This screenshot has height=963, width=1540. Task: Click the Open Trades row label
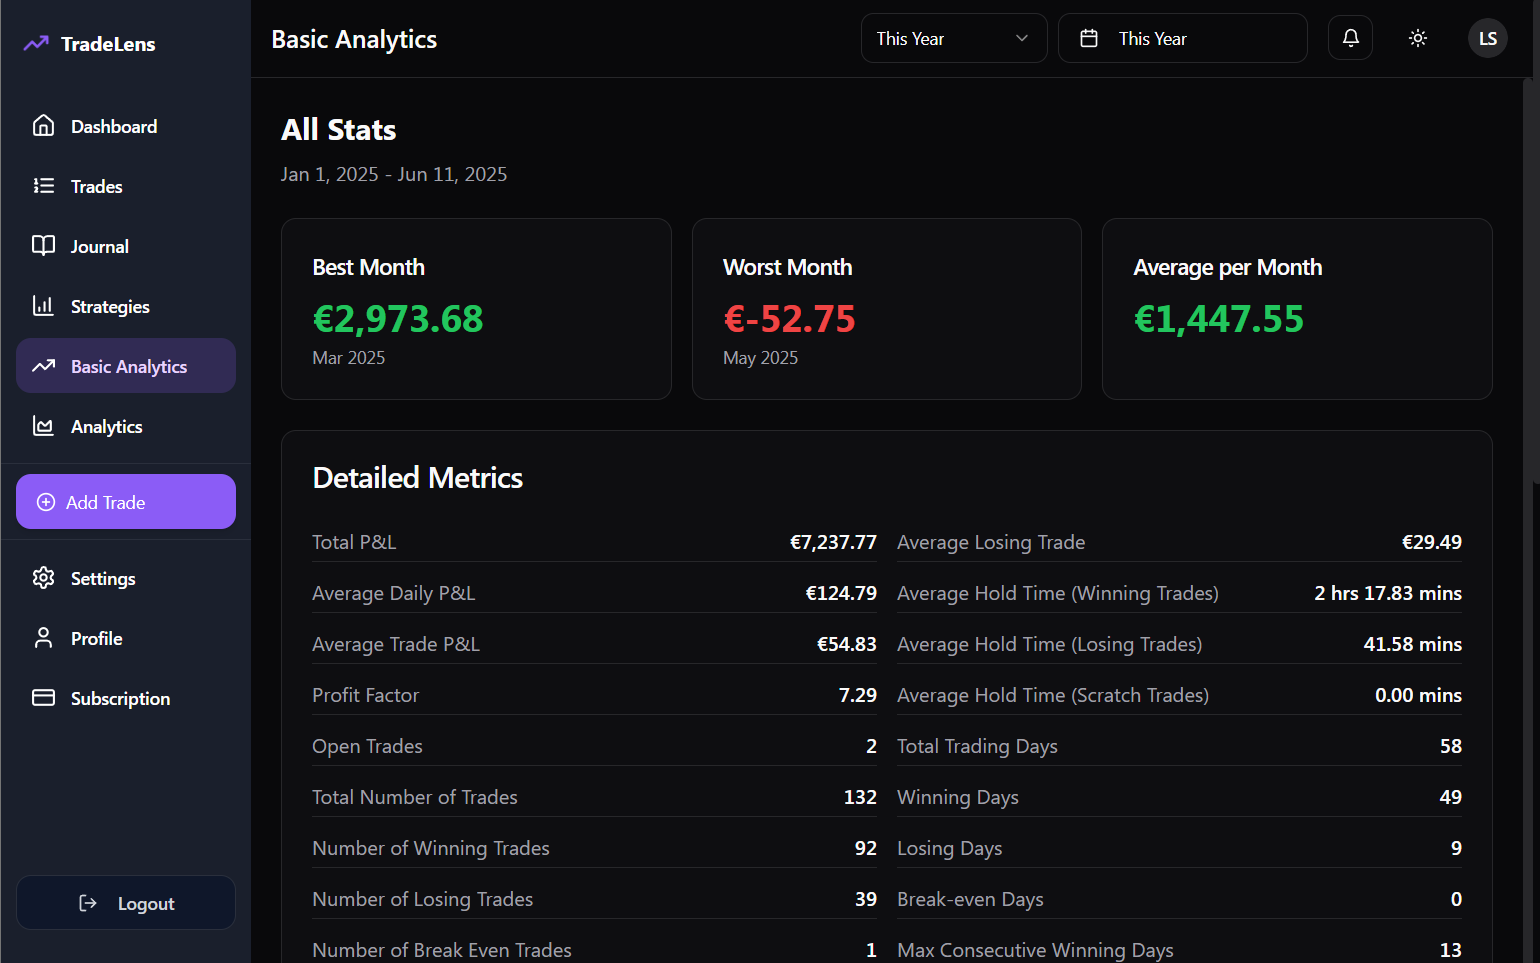point(367,747)
